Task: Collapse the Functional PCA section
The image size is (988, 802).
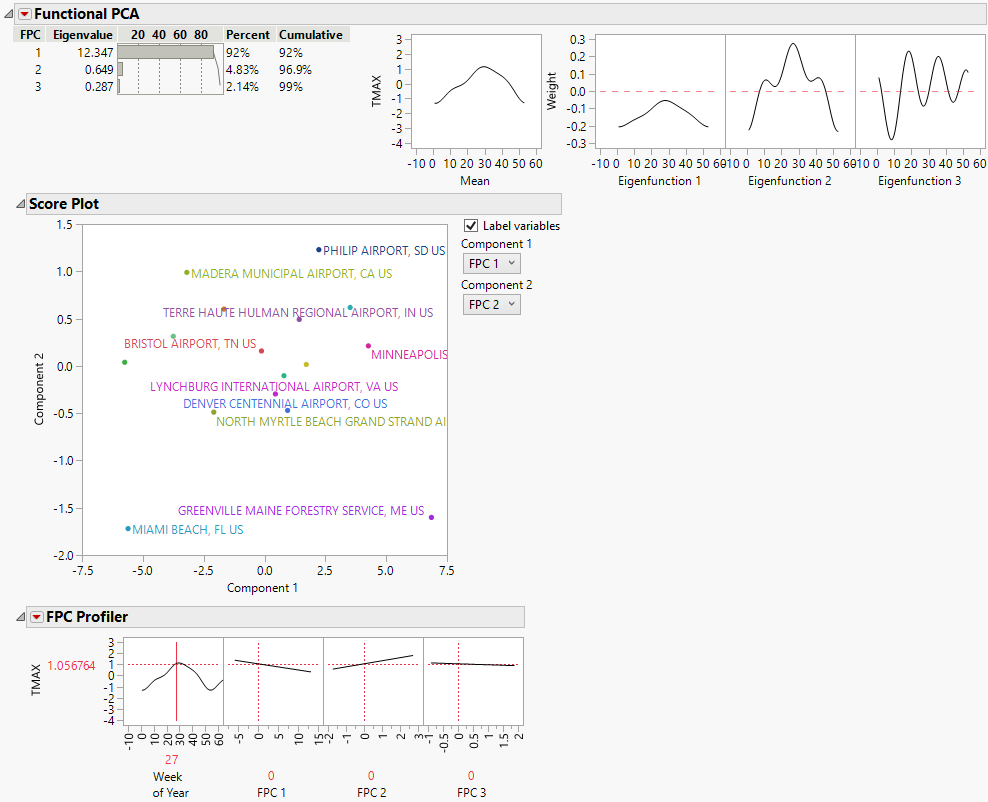Action: pos(9,14)
